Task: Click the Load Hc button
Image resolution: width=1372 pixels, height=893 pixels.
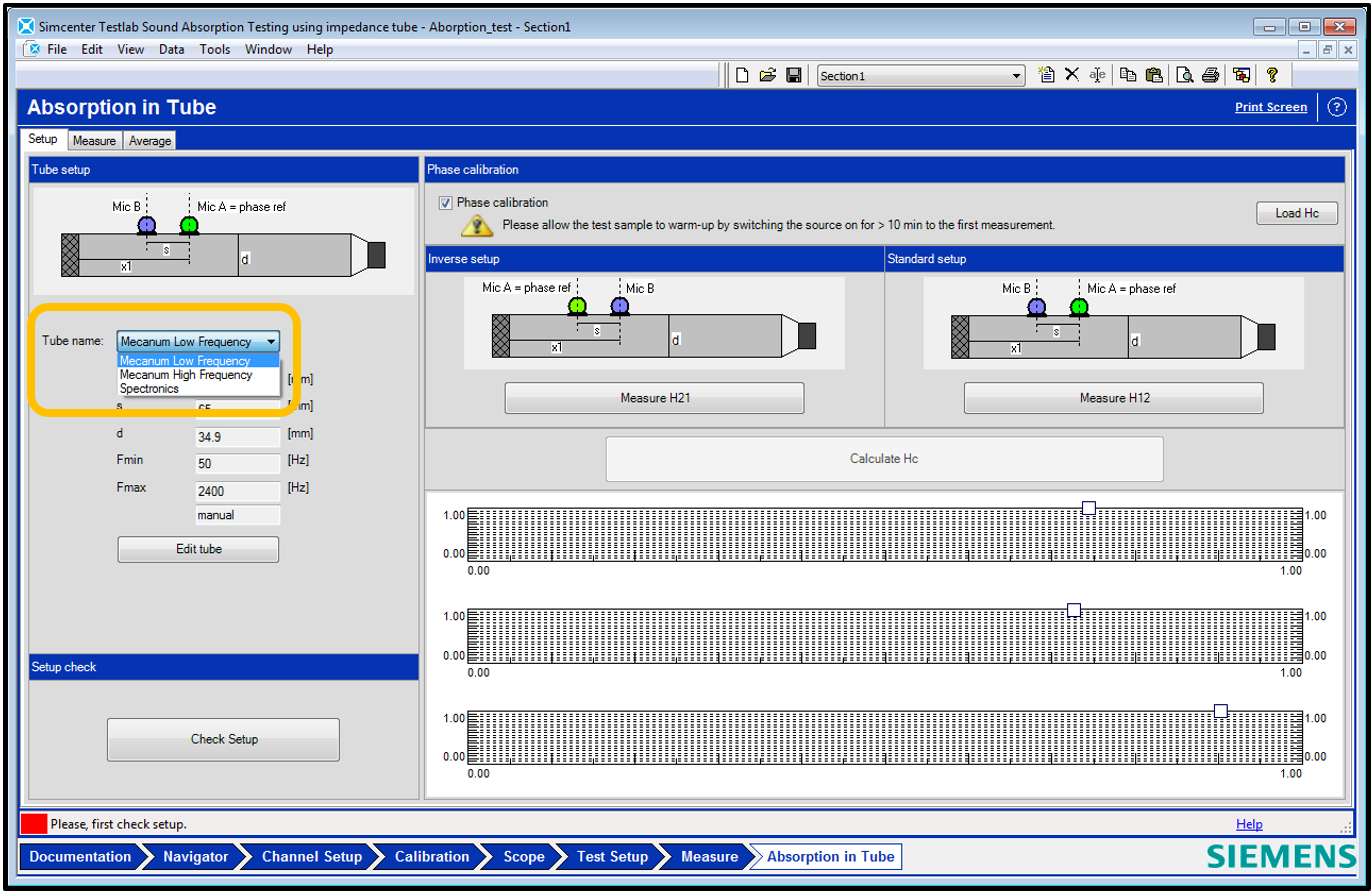Action: pyautogui.click(x=1297, y=213)
